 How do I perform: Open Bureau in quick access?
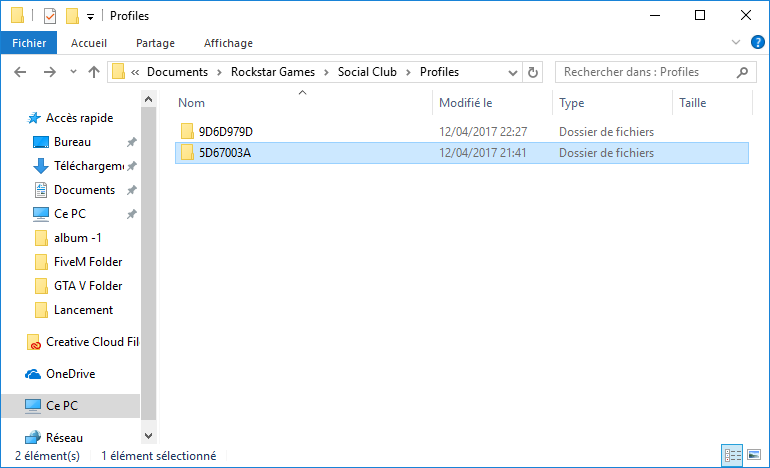(x=72, y=142)
